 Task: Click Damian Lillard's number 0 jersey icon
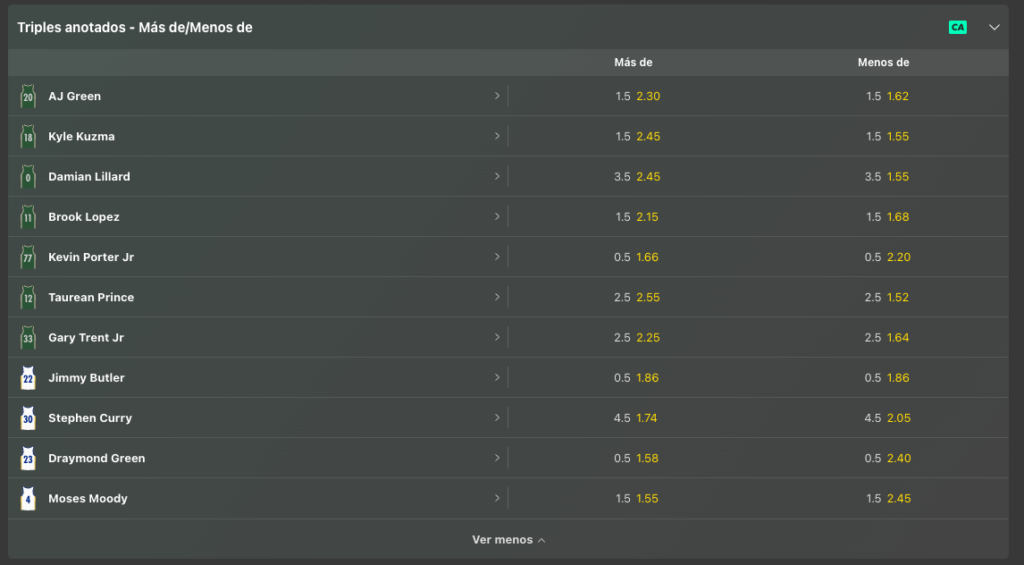pos(27,176)
